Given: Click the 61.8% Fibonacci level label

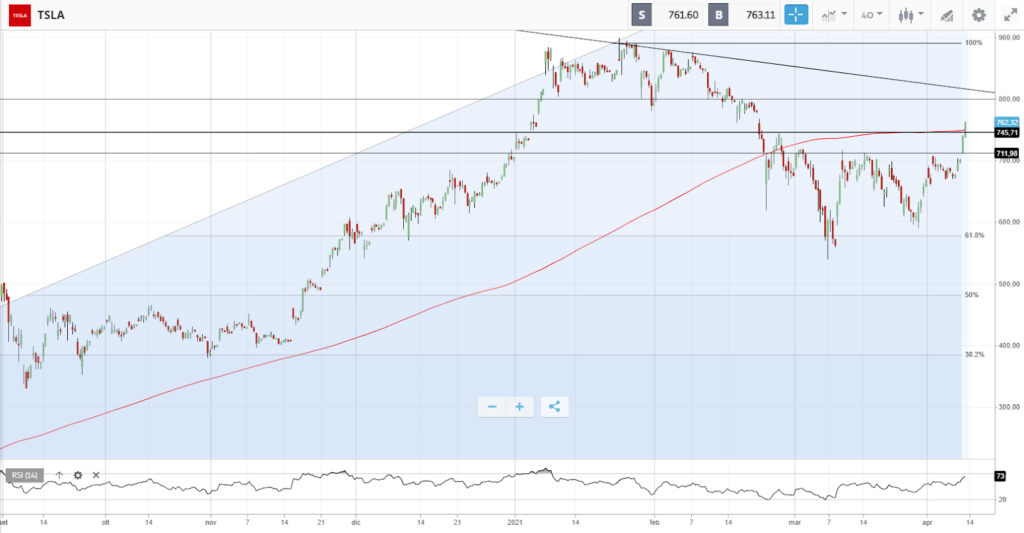Looking at the screenshot, I should point(974,235).
